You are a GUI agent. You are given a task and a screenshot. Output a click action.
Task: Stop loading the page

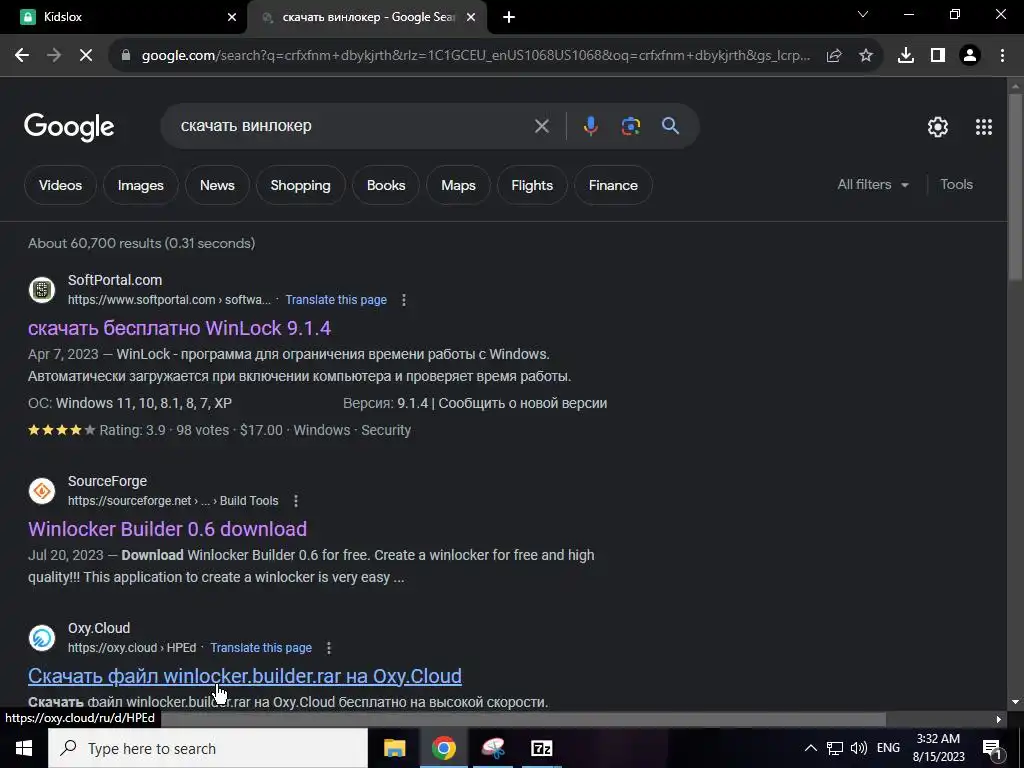[x=86, y=56]
